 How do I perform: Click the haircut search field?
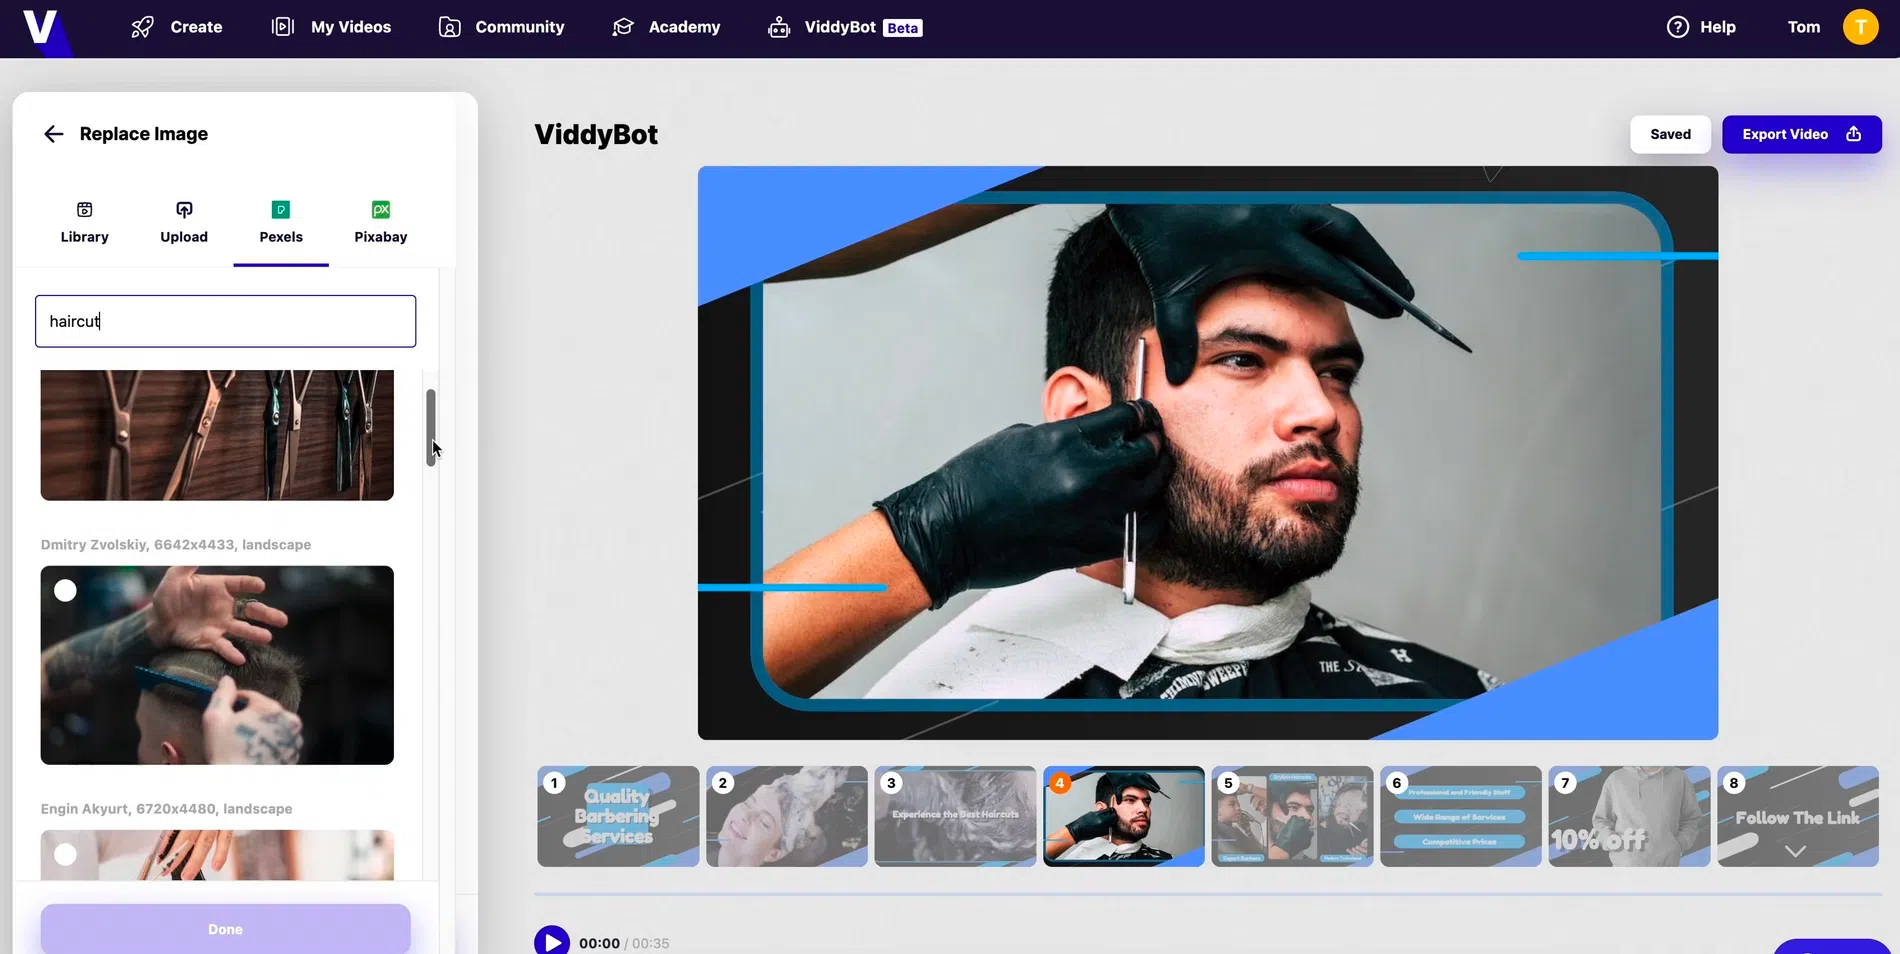(x=225, y=321)
